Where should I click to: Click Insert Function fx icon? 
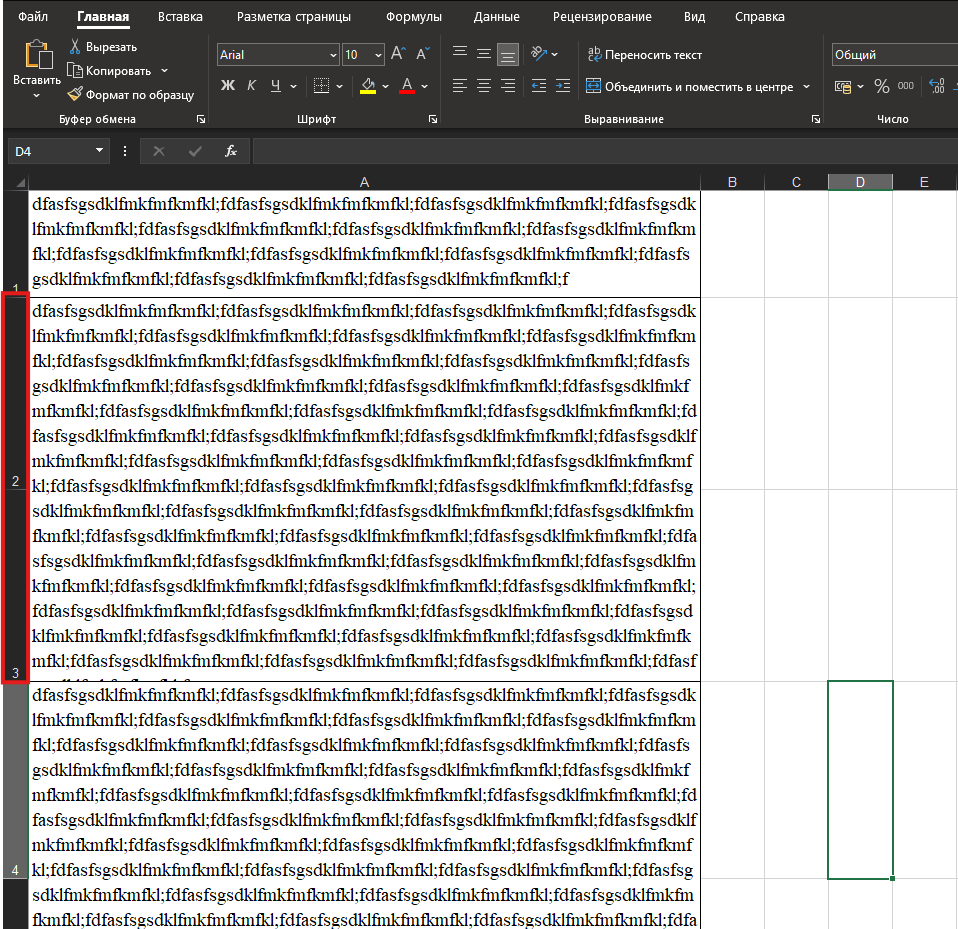(231, 151)
